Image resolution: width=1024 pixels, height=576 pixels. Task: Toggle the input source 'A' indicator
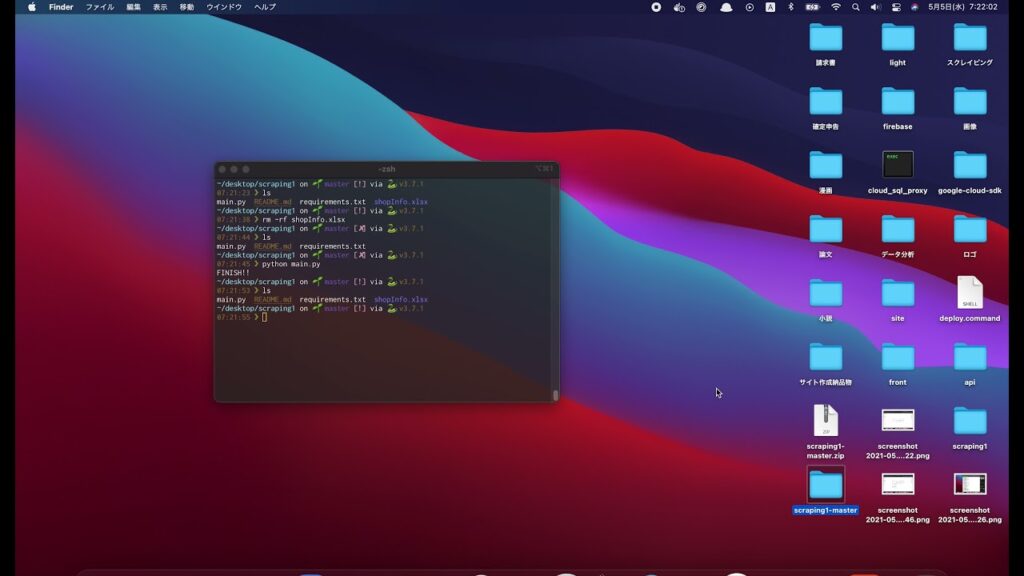770,7
